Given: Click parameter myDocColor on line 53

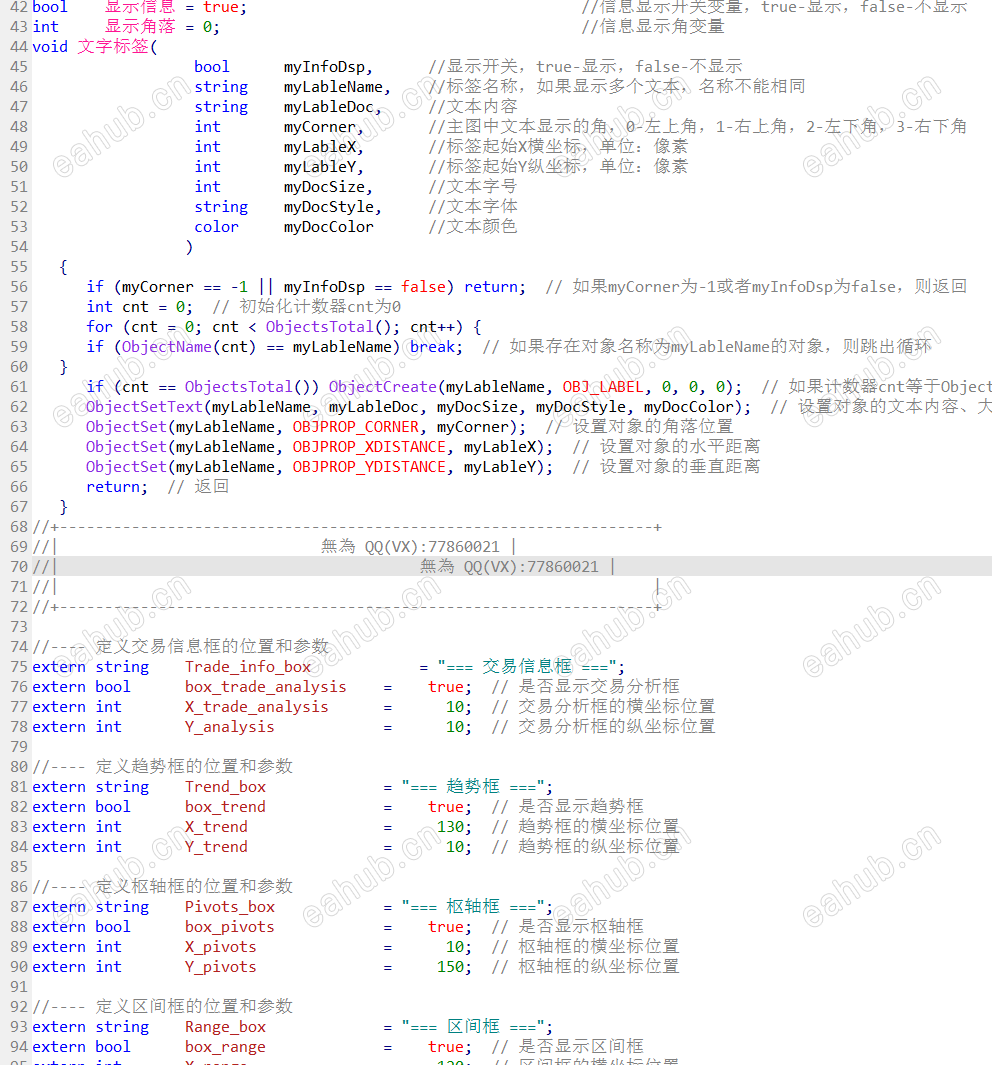Looking at the screenshot, I should (x=329, y=227).
